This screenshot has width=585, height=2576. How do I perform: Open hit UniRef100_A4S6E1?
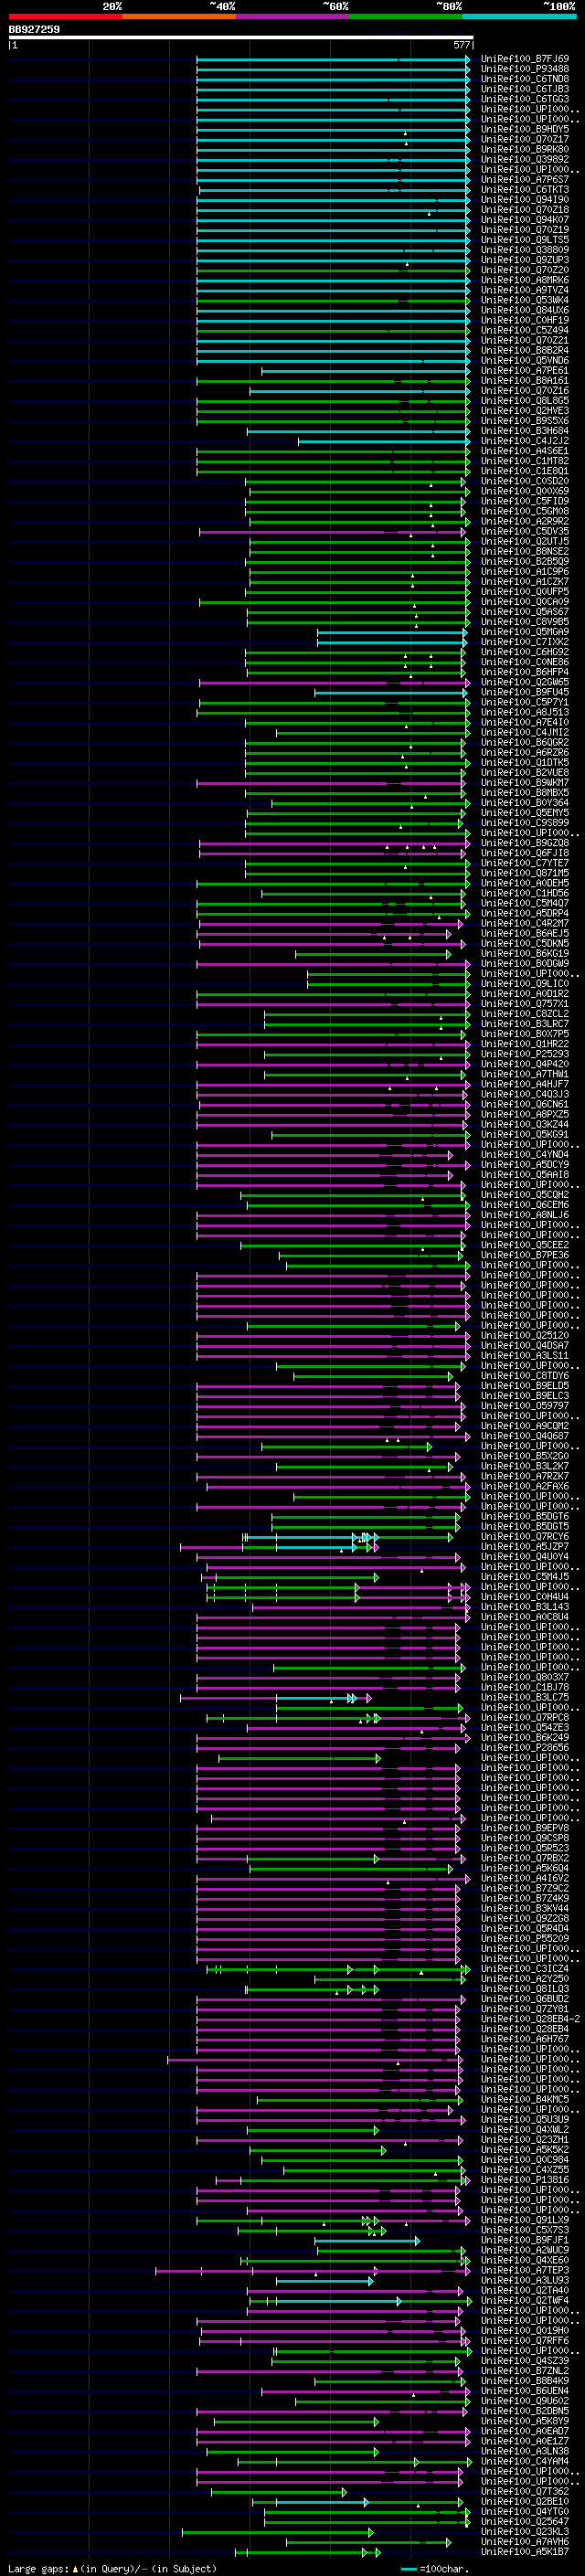coord(525,451)
